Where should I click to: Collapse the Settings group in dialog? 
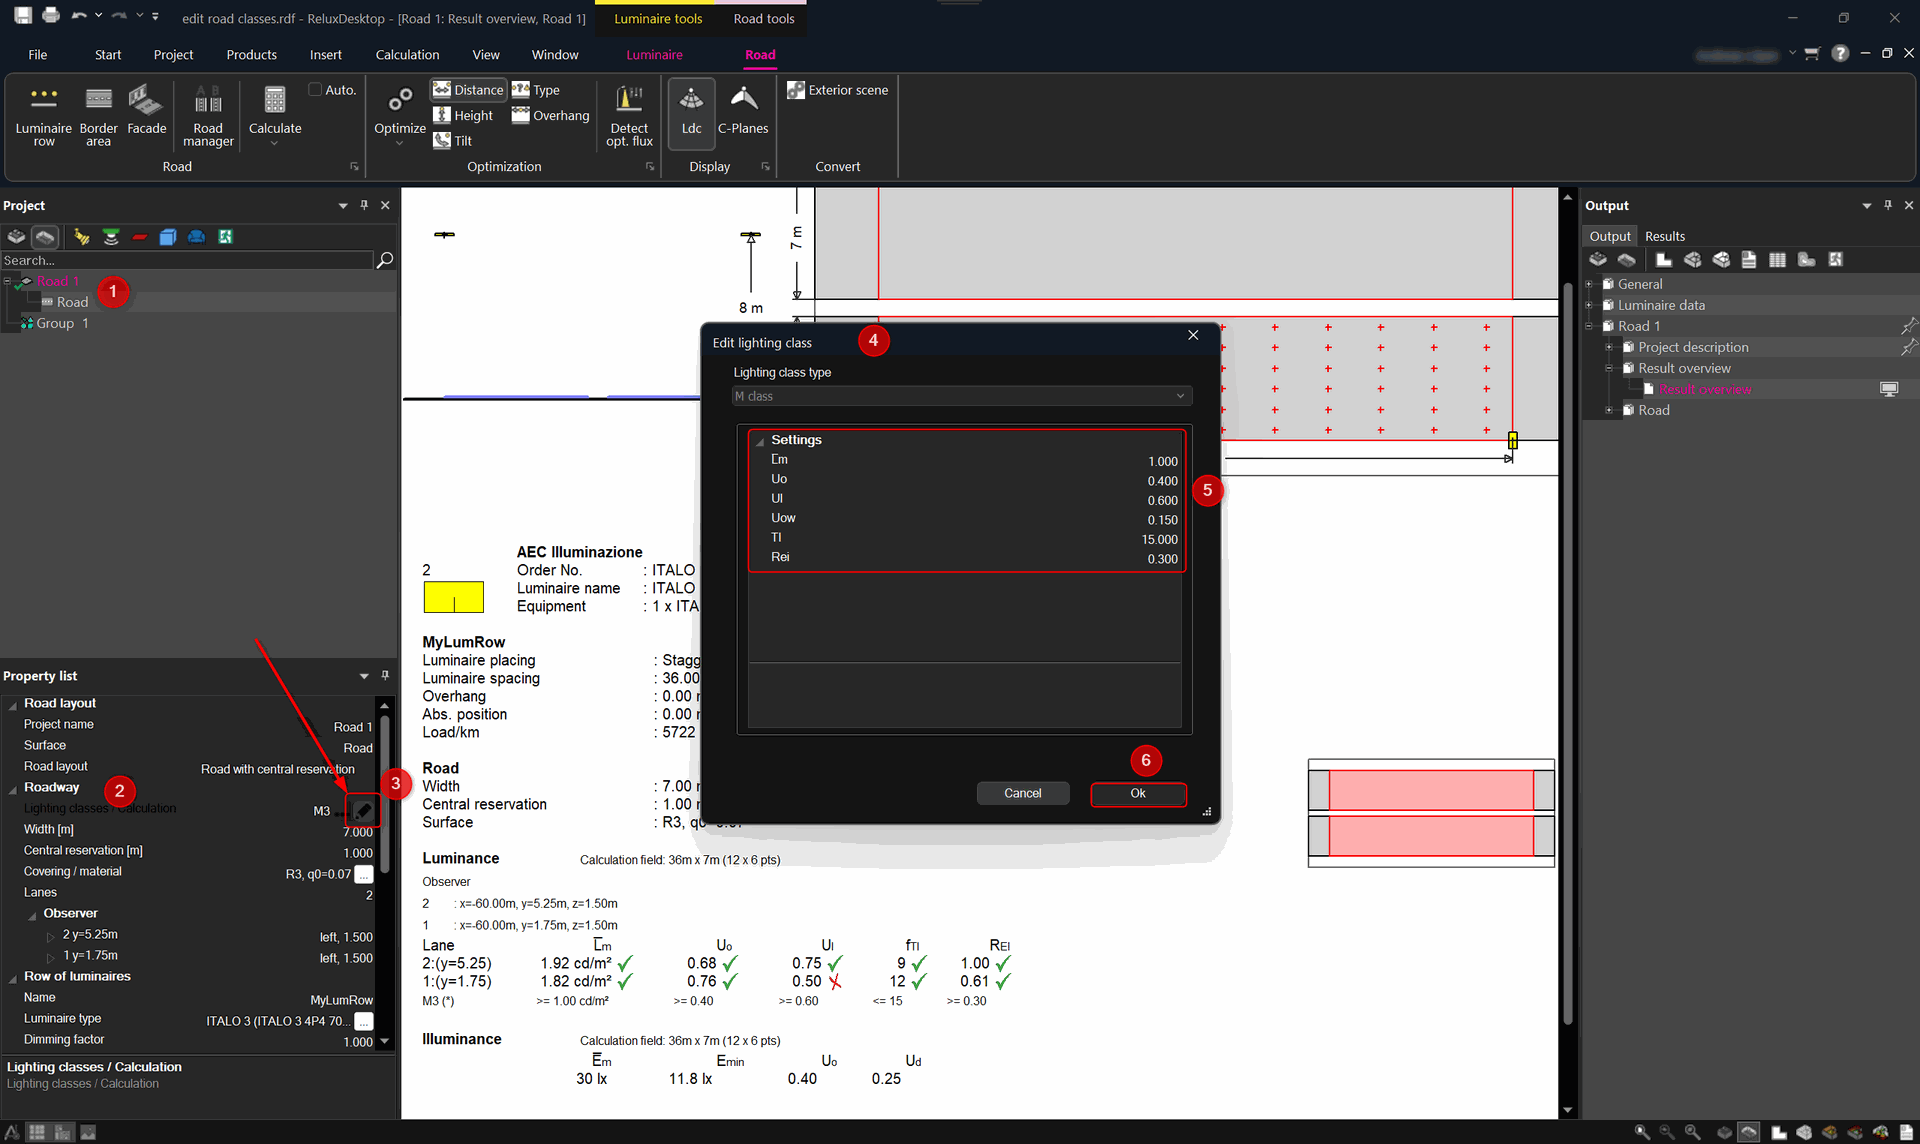[760, 441]
